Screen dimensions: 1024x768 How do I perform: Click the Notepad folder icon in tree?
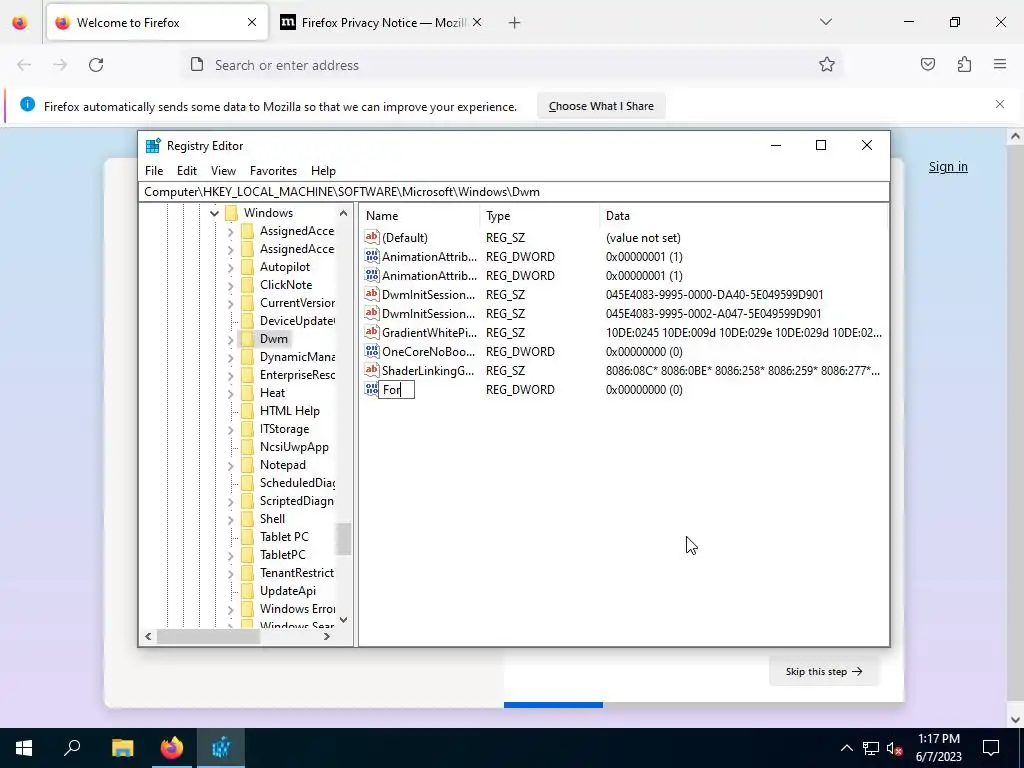[x=247, y=465]
